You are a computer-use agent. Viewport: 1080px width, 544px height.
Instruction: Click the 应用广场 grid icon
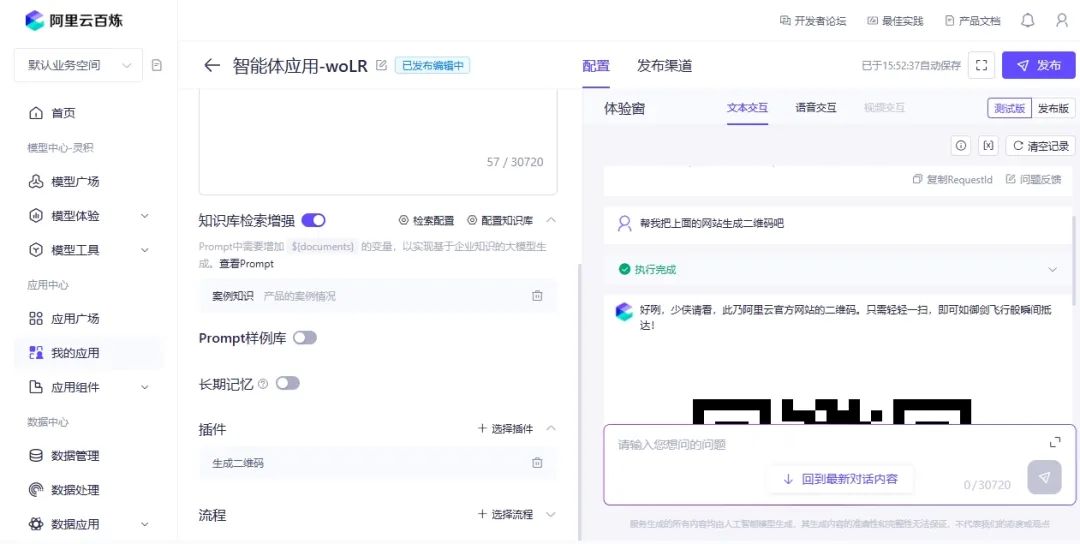point(36,318)
